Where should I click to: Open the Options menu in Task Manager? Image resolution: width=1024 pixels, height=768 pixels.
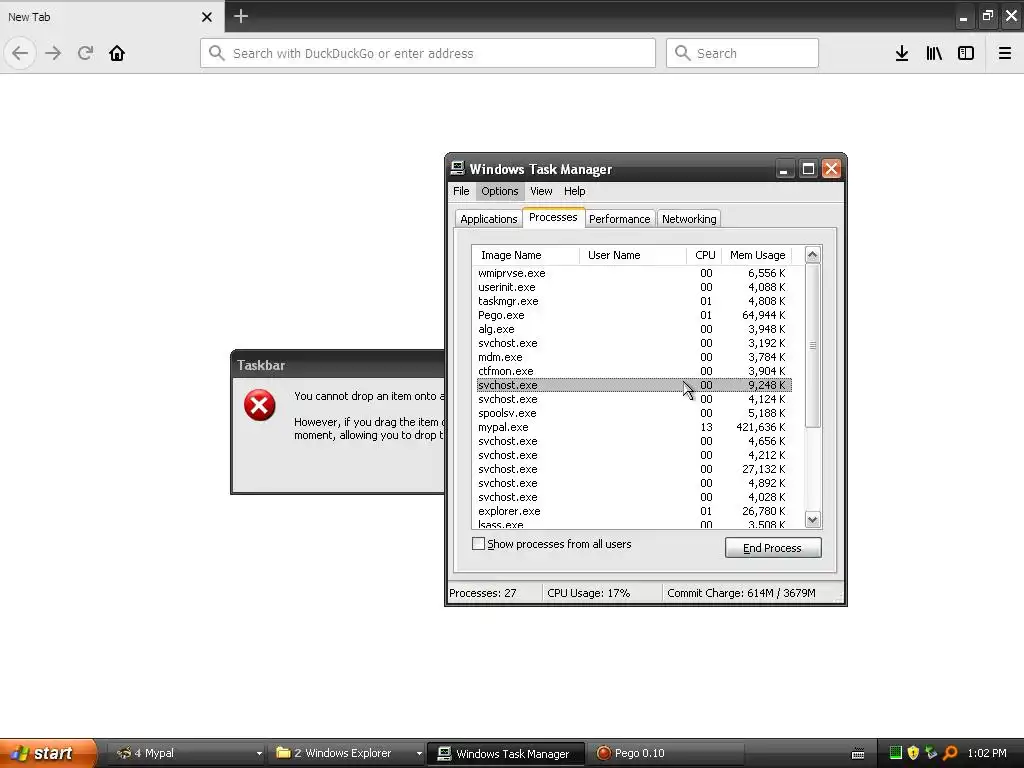tap(500, 191)
